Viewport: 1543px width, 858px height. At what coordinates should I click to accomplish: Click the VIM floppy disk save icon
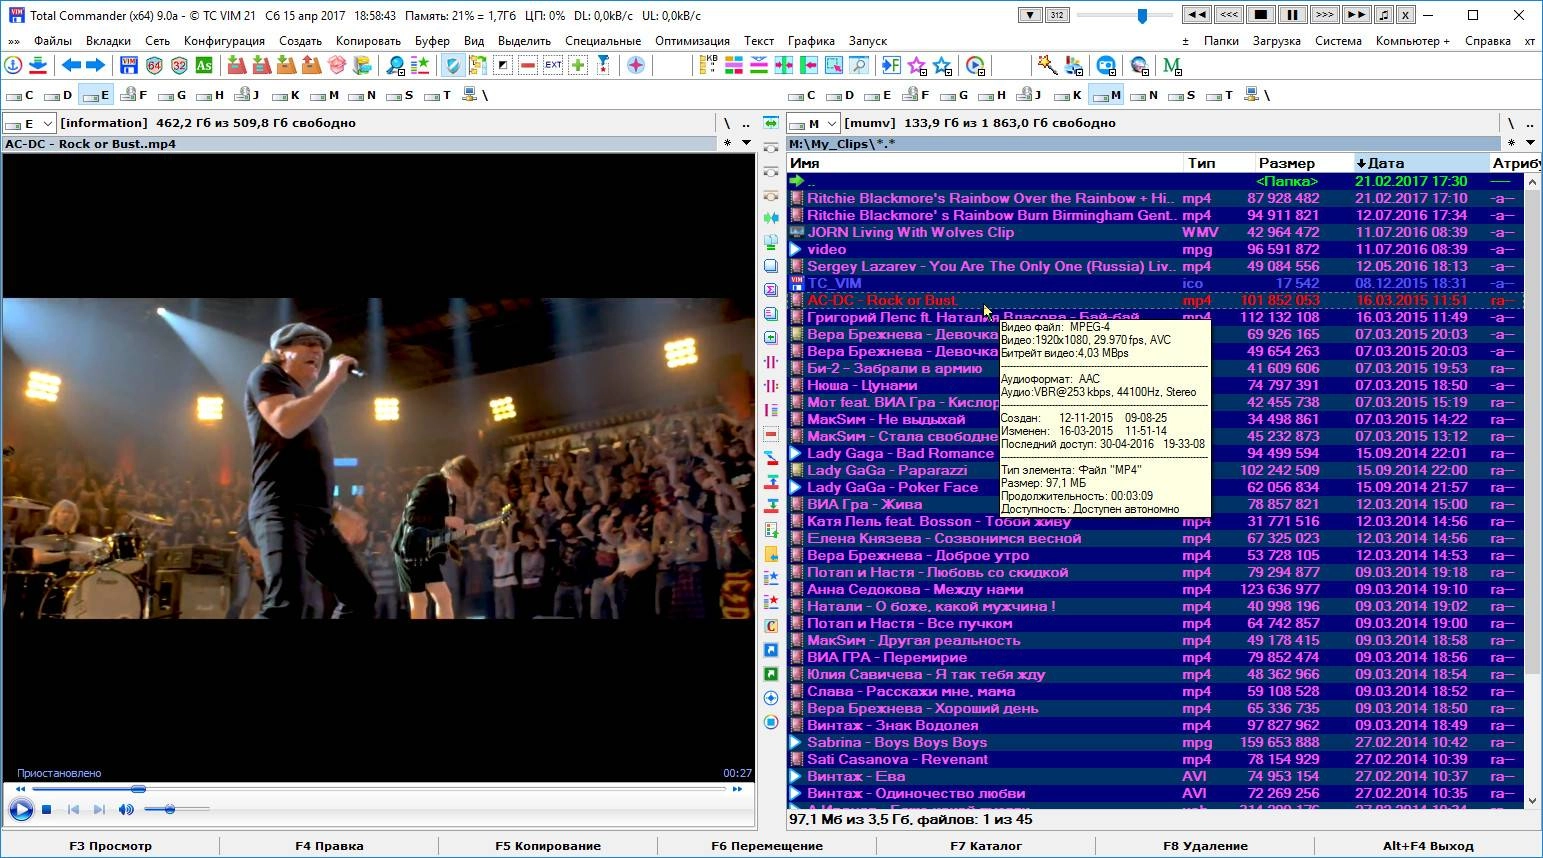pos(129,66)
